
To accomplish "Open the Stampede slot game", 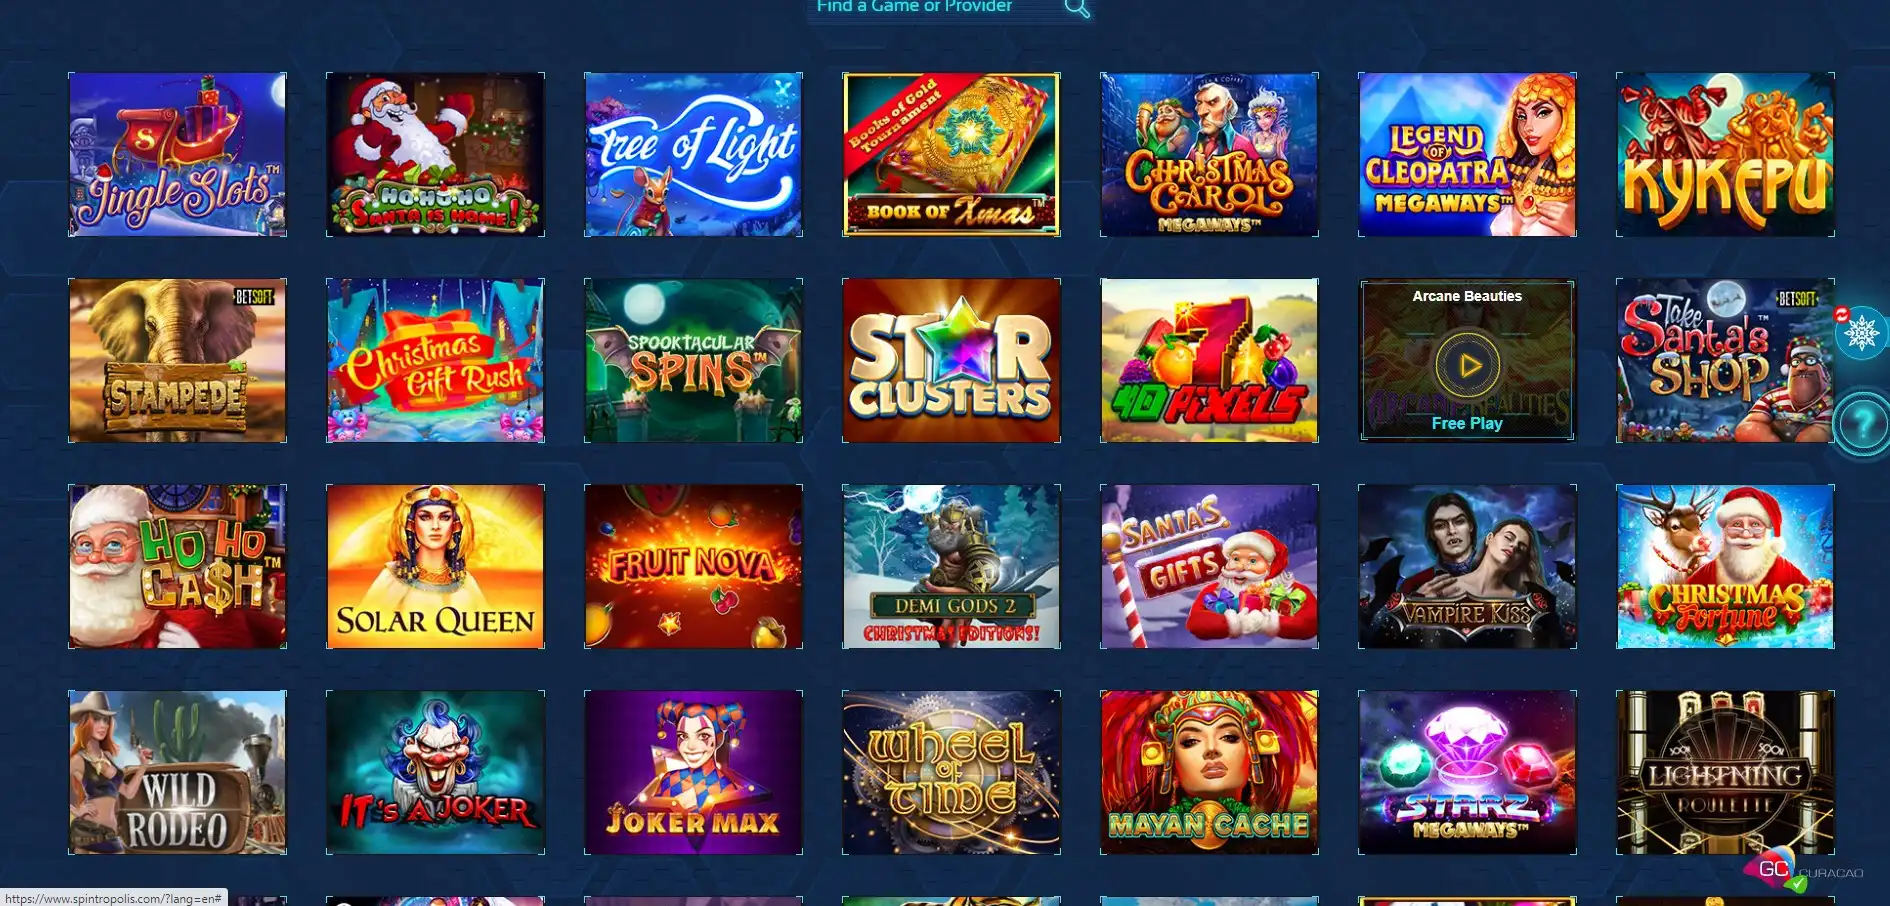I will tap(177, 360).
